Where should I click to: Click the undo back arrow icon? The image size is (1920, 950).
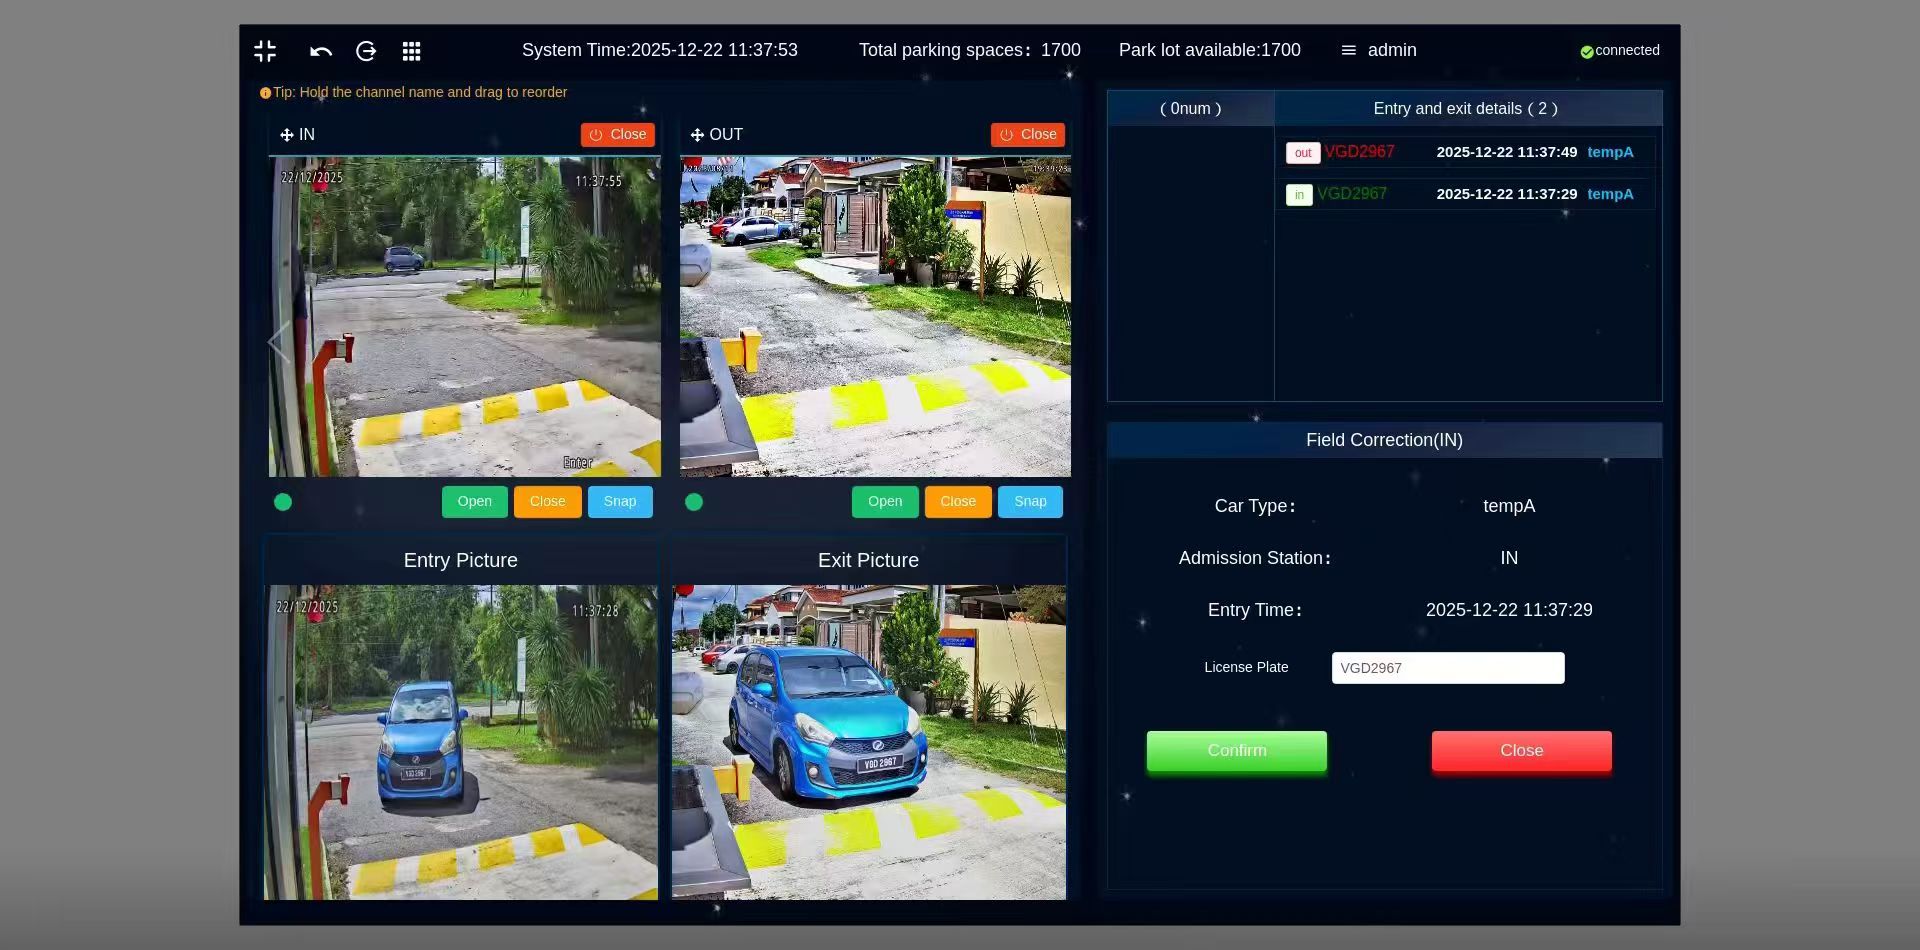coord(321,52)
